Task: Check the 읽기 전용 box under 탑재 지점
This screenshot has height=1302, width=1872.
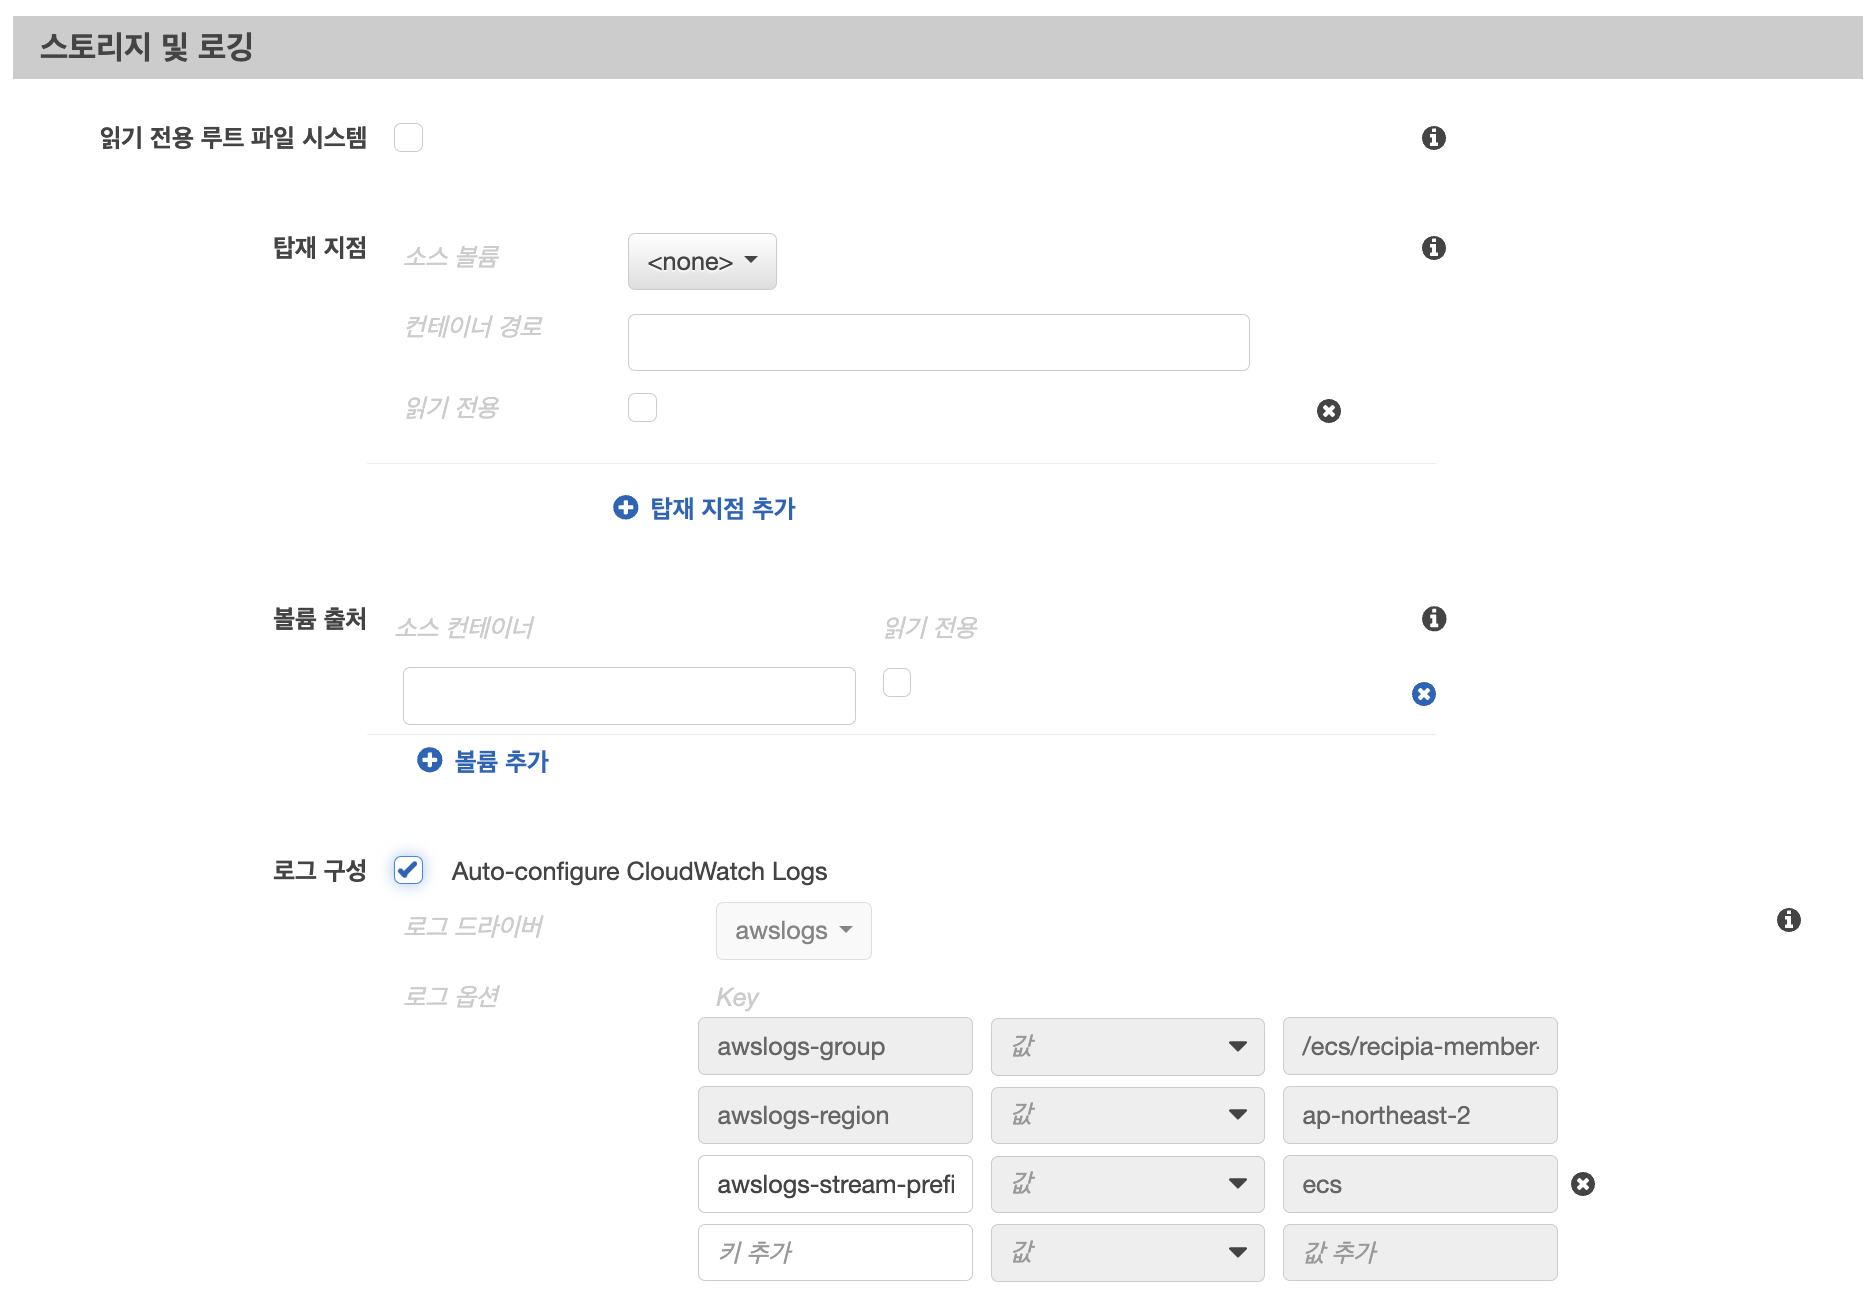Action: point(643,407)
